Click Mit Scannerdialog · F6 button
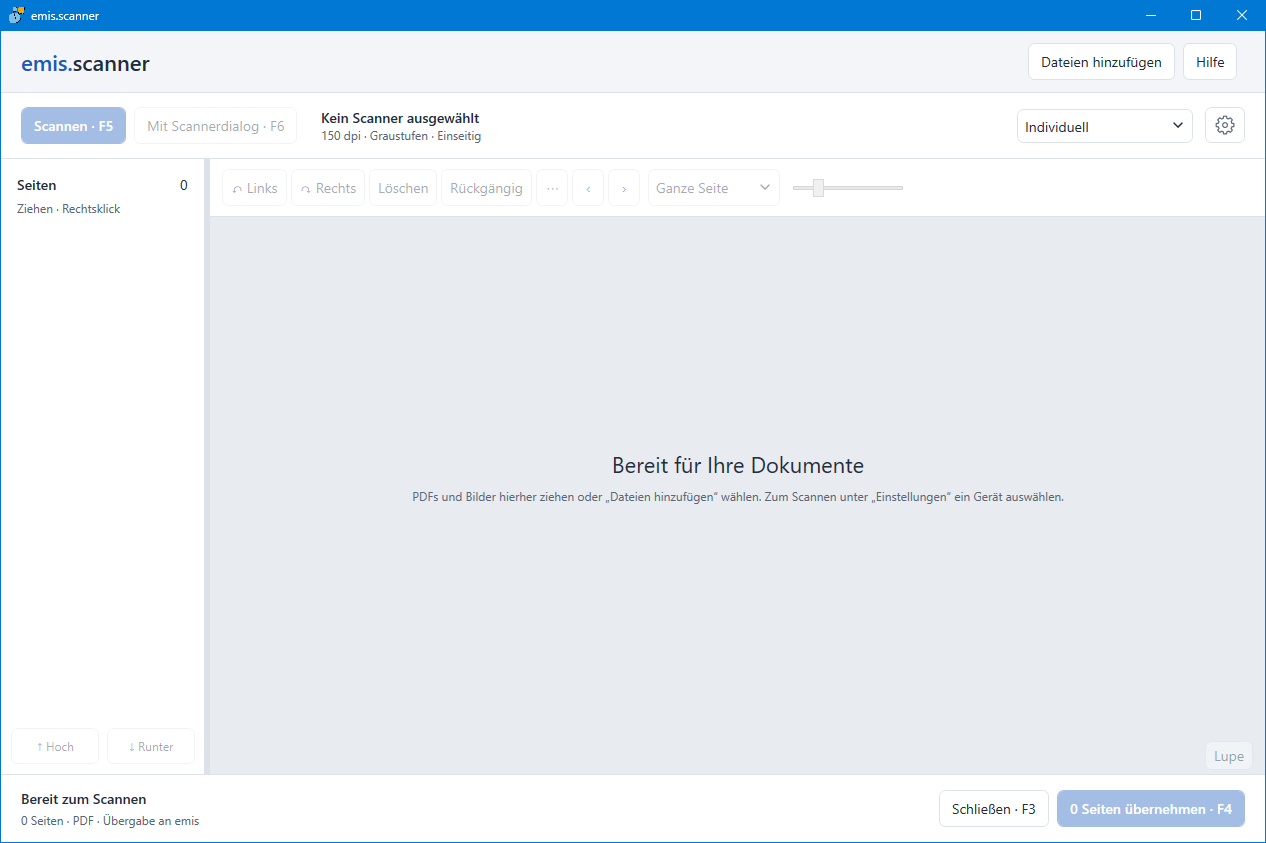 click(x=216, y=126)
